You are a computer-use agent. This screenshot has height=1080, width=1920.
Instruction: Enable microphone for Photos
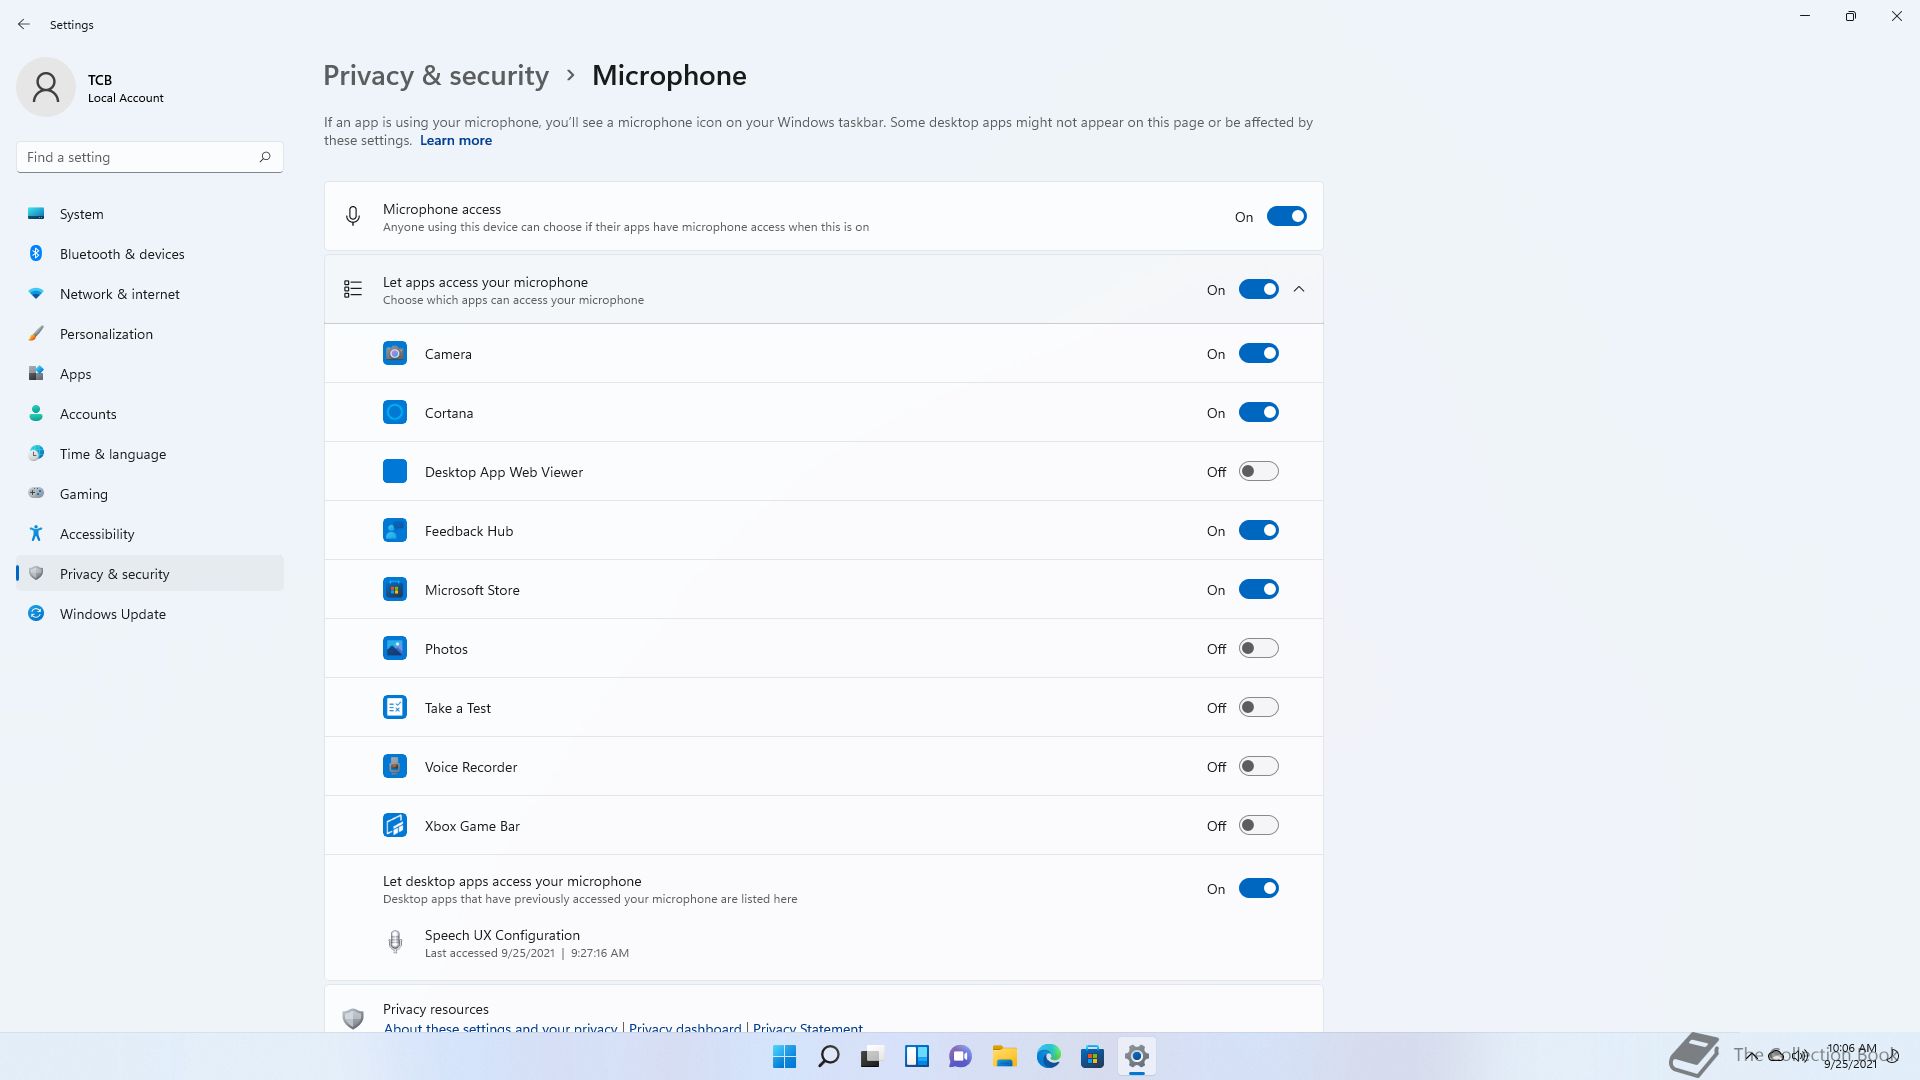point(1258,648)
